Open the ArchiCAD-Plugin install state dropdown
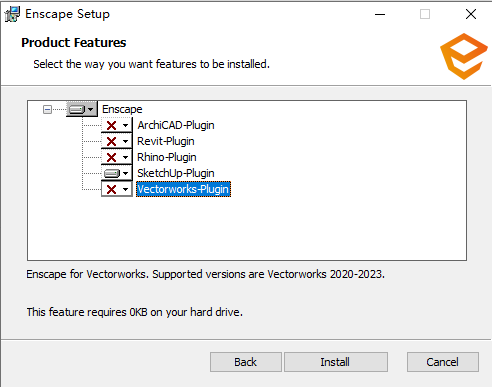This screenshot has height=387, width=492. click(x=117, y=125)
